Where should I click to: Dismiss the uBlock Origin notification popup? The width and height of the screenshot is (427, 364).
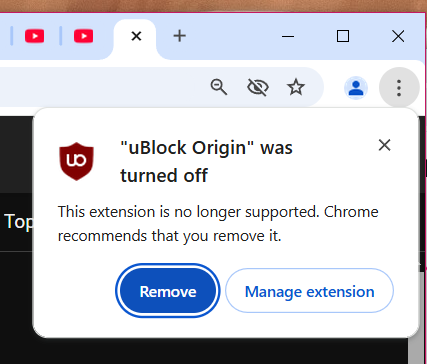384,145
